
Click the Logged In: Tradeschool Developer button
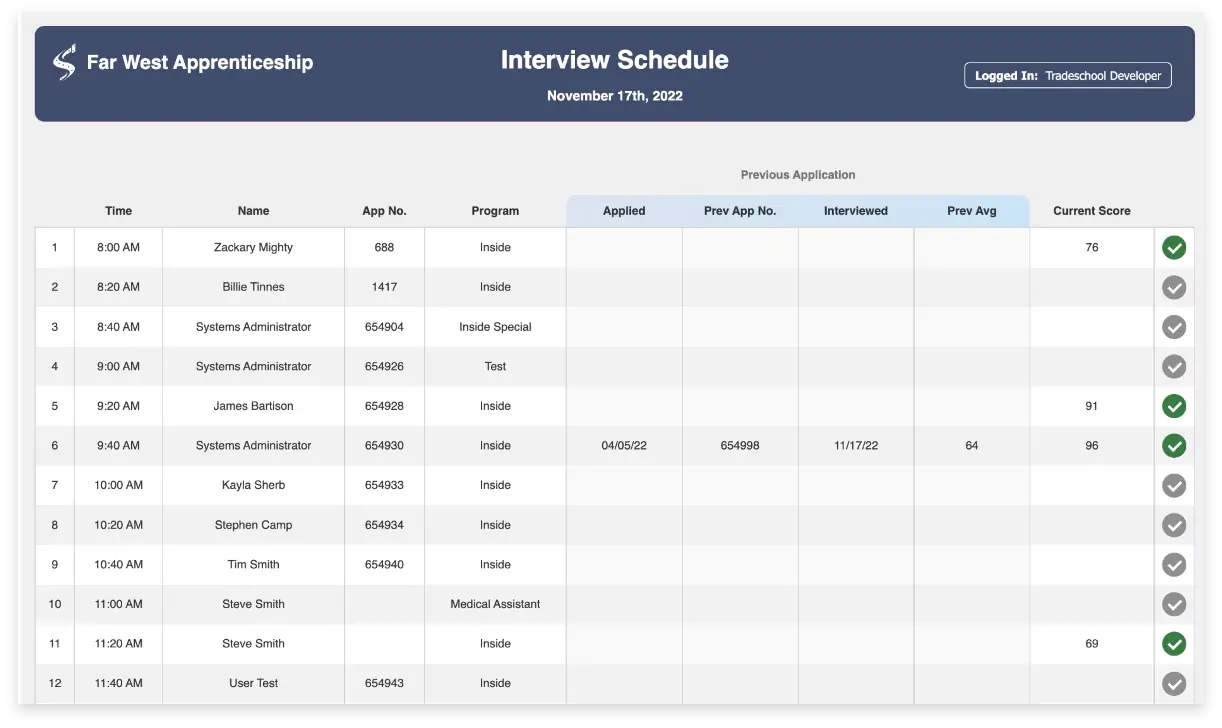point(1067,75)
